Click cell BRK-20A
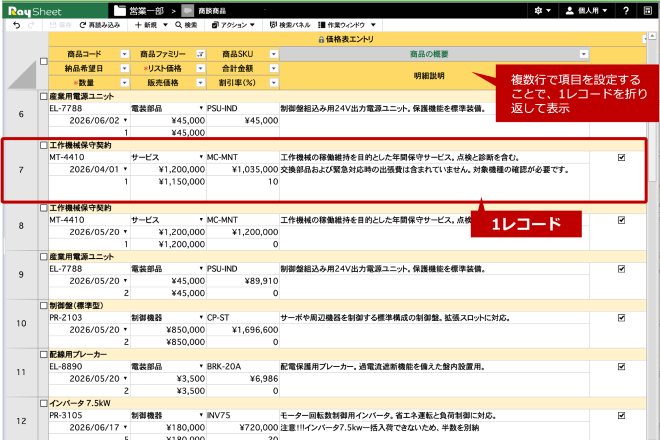This screenshot has width=660, height=440. click(x=243, y=366)
